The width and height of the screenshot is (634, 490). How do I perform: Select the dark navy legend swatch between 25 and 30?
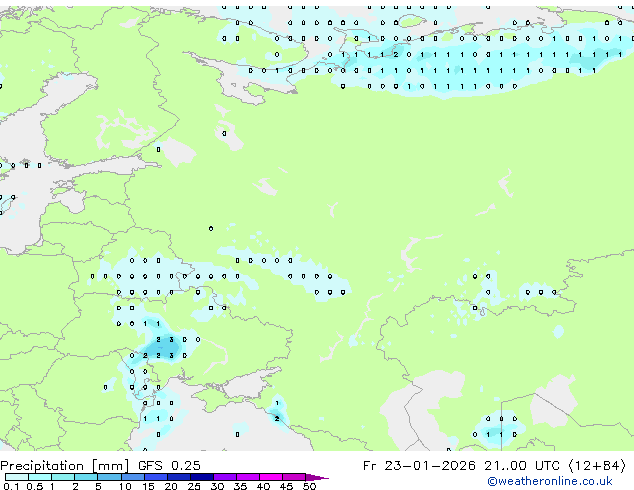(202, 477)
